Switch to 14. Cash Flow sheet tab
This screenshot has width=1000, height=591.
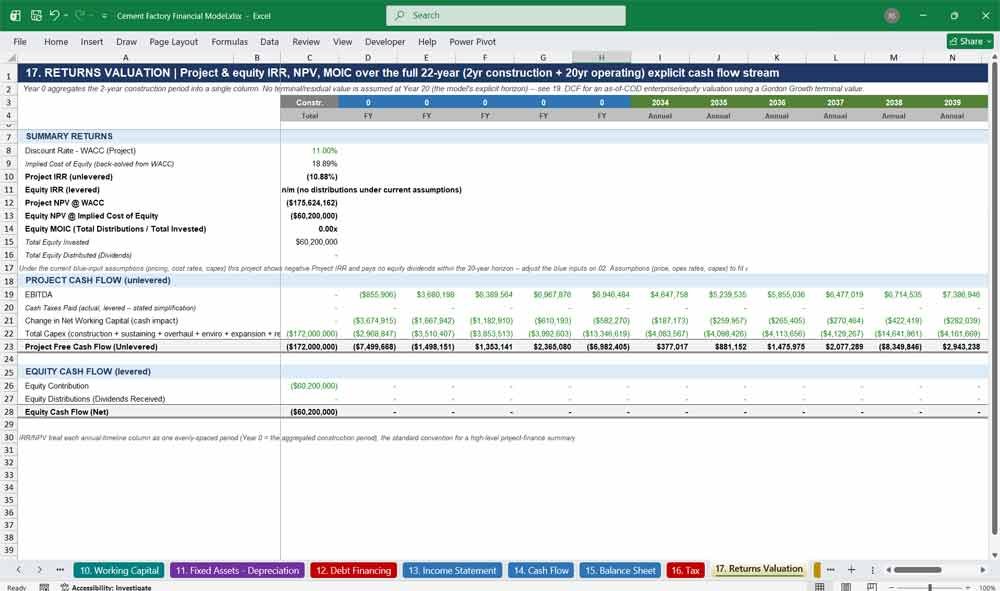(541, 571)
